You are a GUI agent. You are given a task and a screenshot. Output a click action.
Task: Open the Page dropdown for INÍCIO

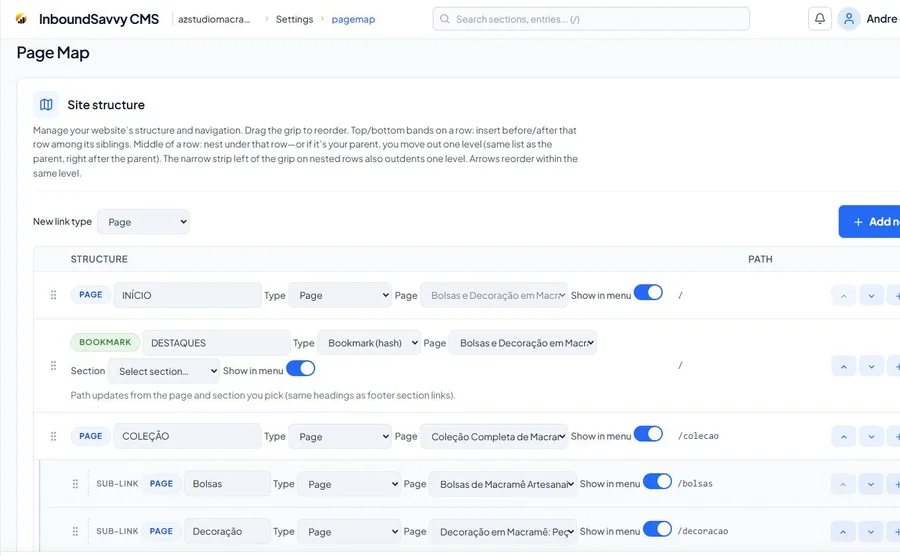click(494, 295)
